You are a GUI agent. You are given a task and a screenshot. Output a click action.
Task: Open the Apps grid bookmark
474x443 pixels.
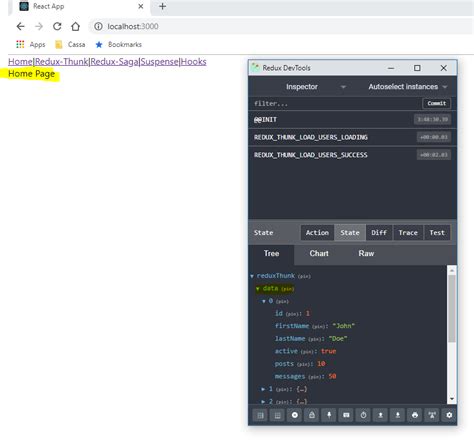(30, 44)
